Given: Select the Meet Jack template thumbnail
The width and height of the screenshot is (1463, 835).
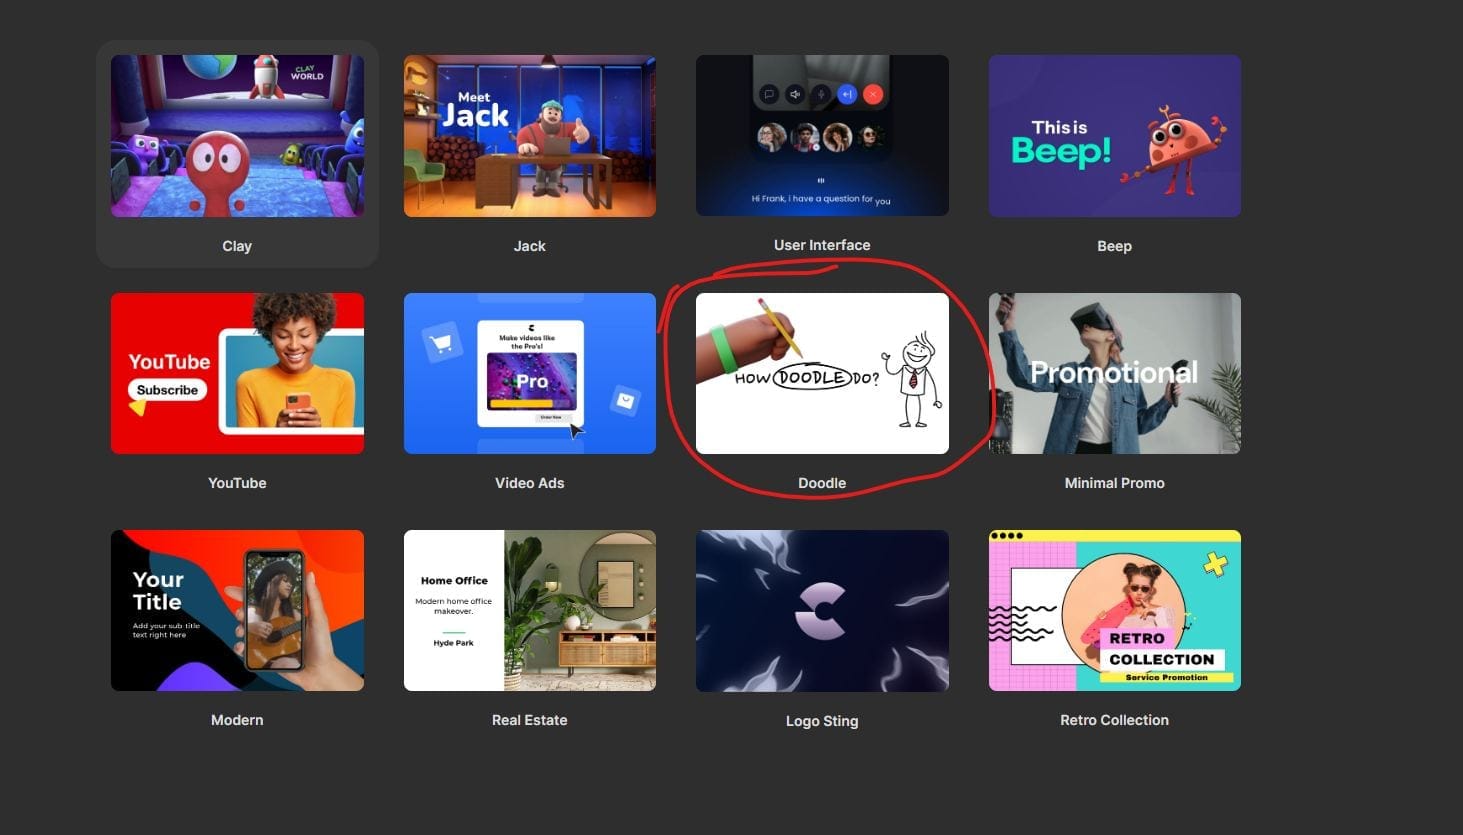Looking at the screenshot, I should point(529,136).
